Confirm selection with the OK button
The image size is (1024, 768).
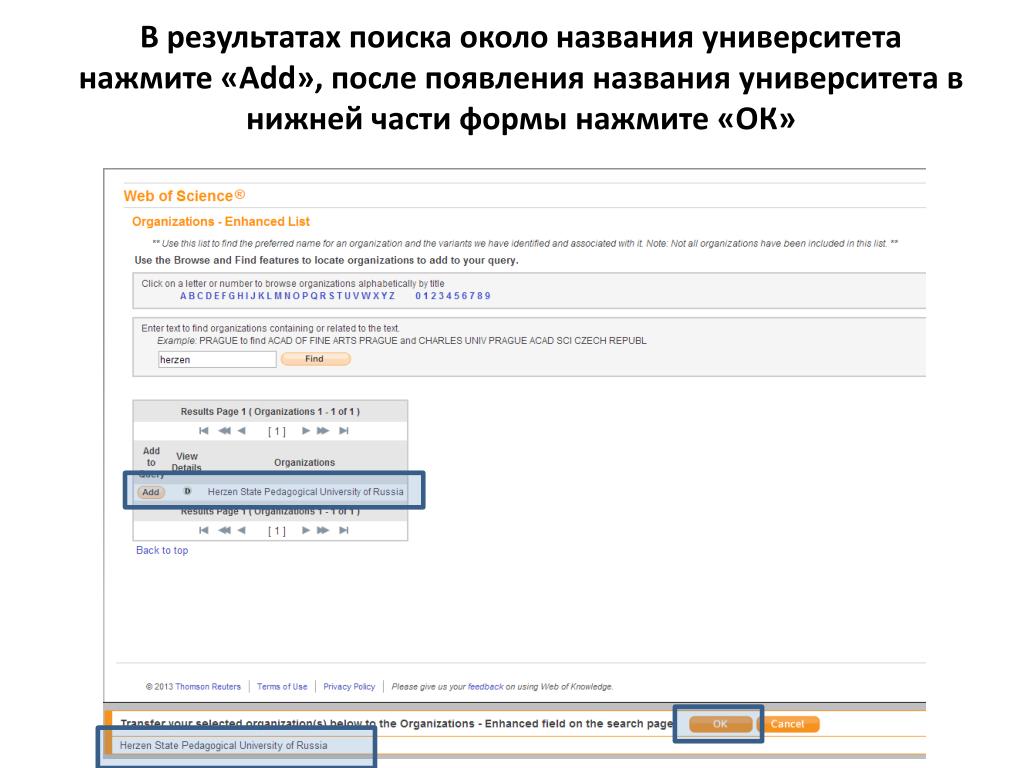click(720, 724)
